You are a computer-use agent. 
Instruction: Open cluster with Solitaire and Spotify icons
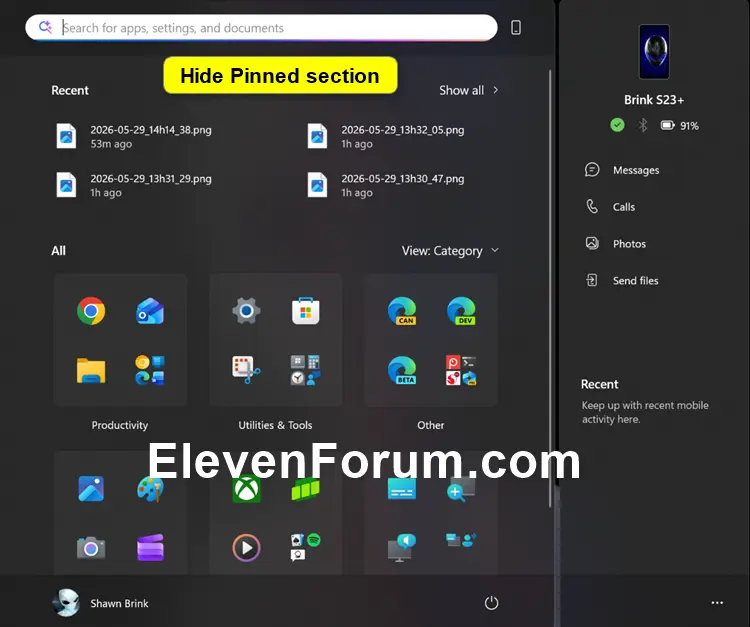[x=306, y=547]
